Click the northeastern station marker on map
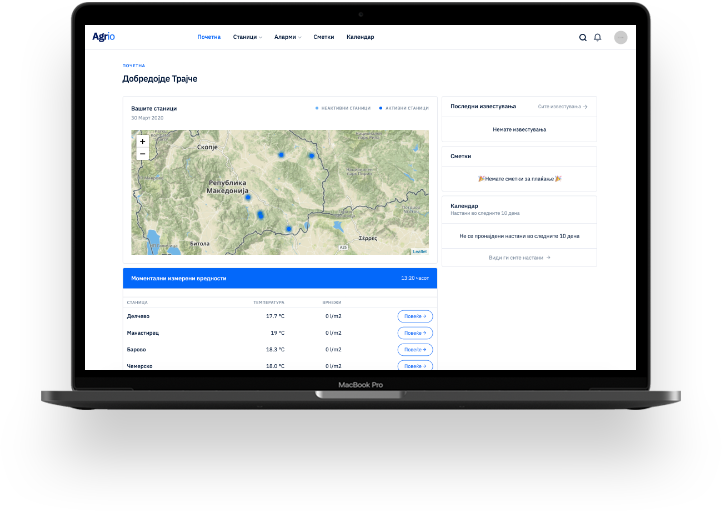 click(x=312, y=155)
